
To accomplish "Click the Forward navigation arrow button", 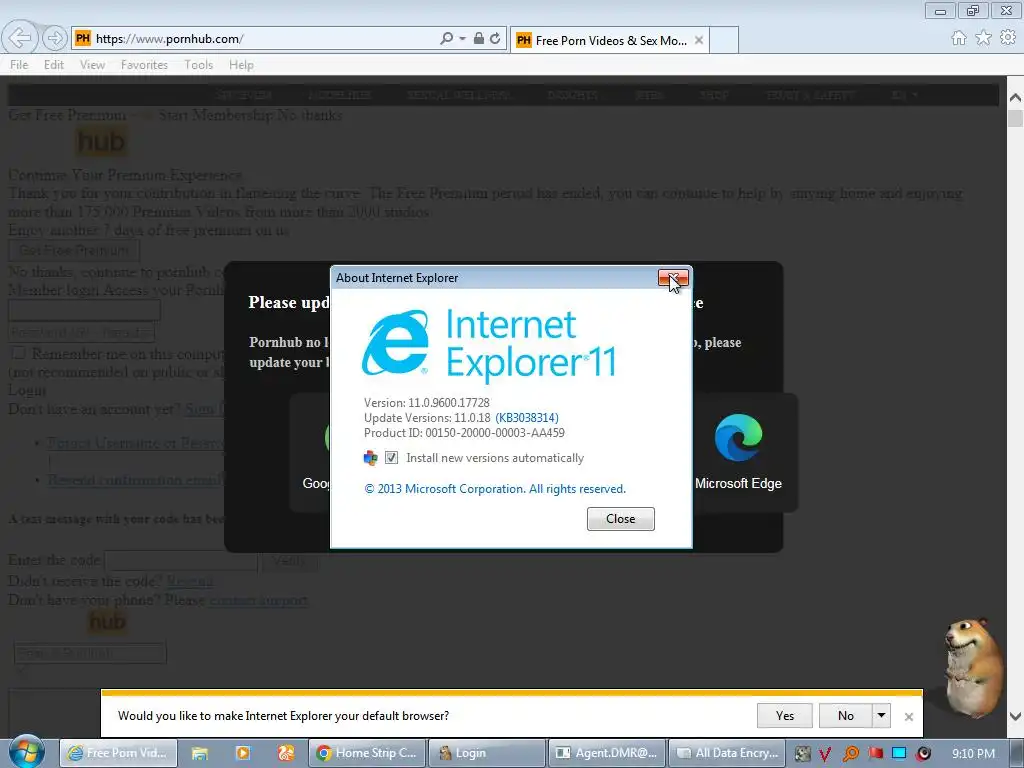I will pyautogui.click(x=55, y=39).
